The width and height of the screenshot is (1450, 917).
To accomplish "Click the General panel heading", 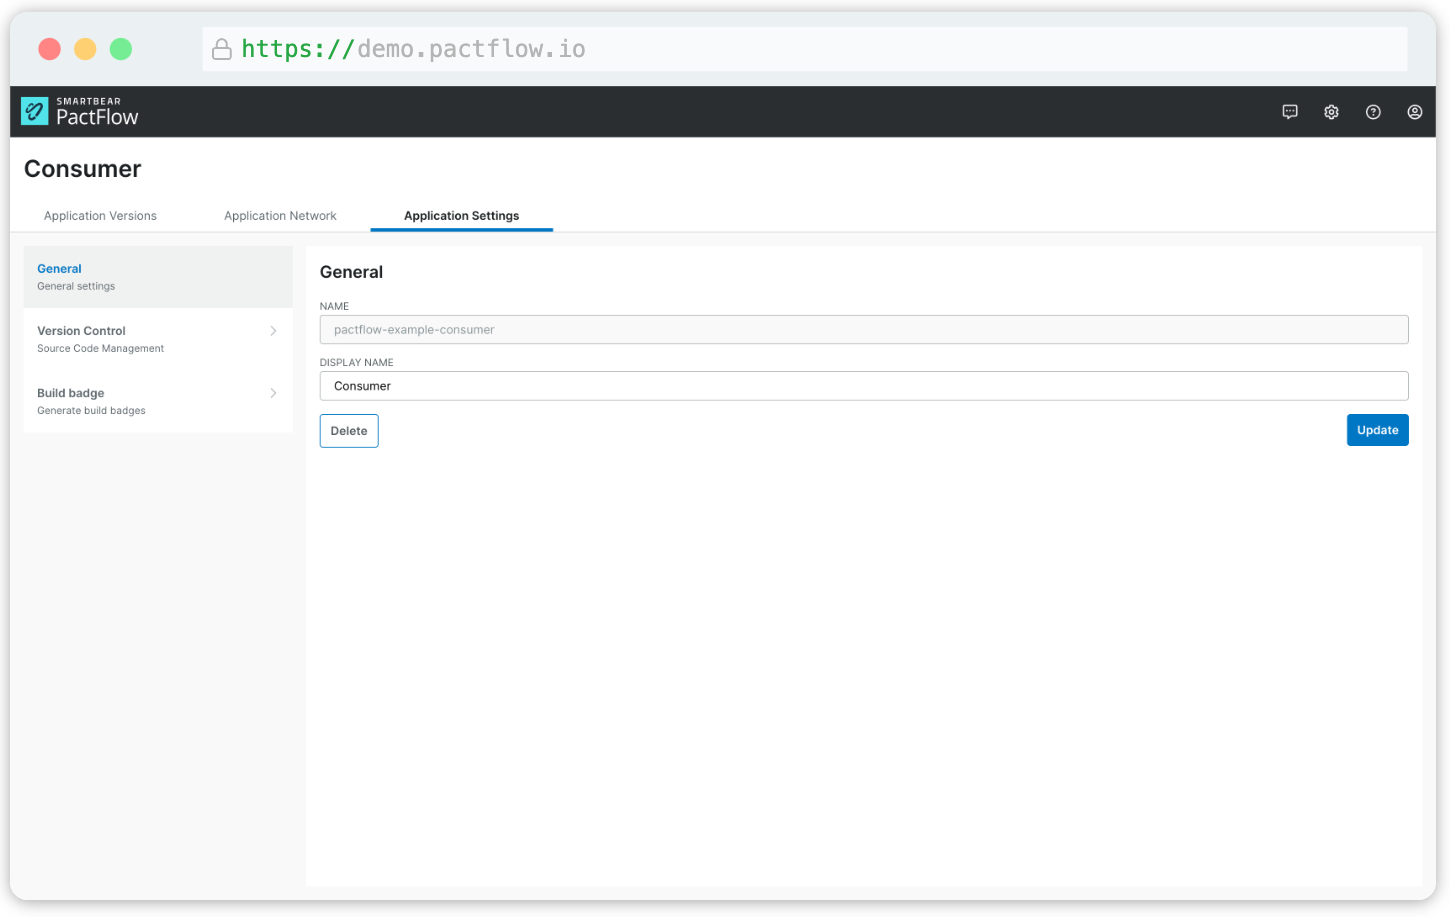I will [x=351, y=272].
